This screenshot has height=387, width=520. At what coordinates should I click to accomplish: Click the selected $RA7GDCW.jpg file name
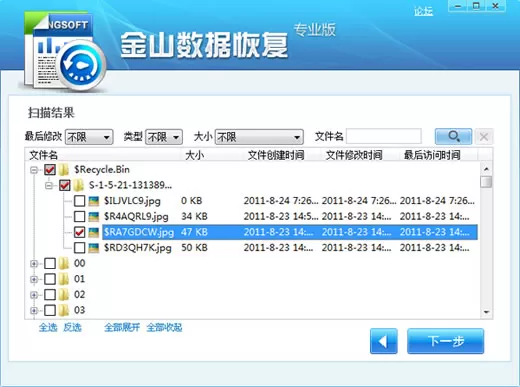[139, 232]
